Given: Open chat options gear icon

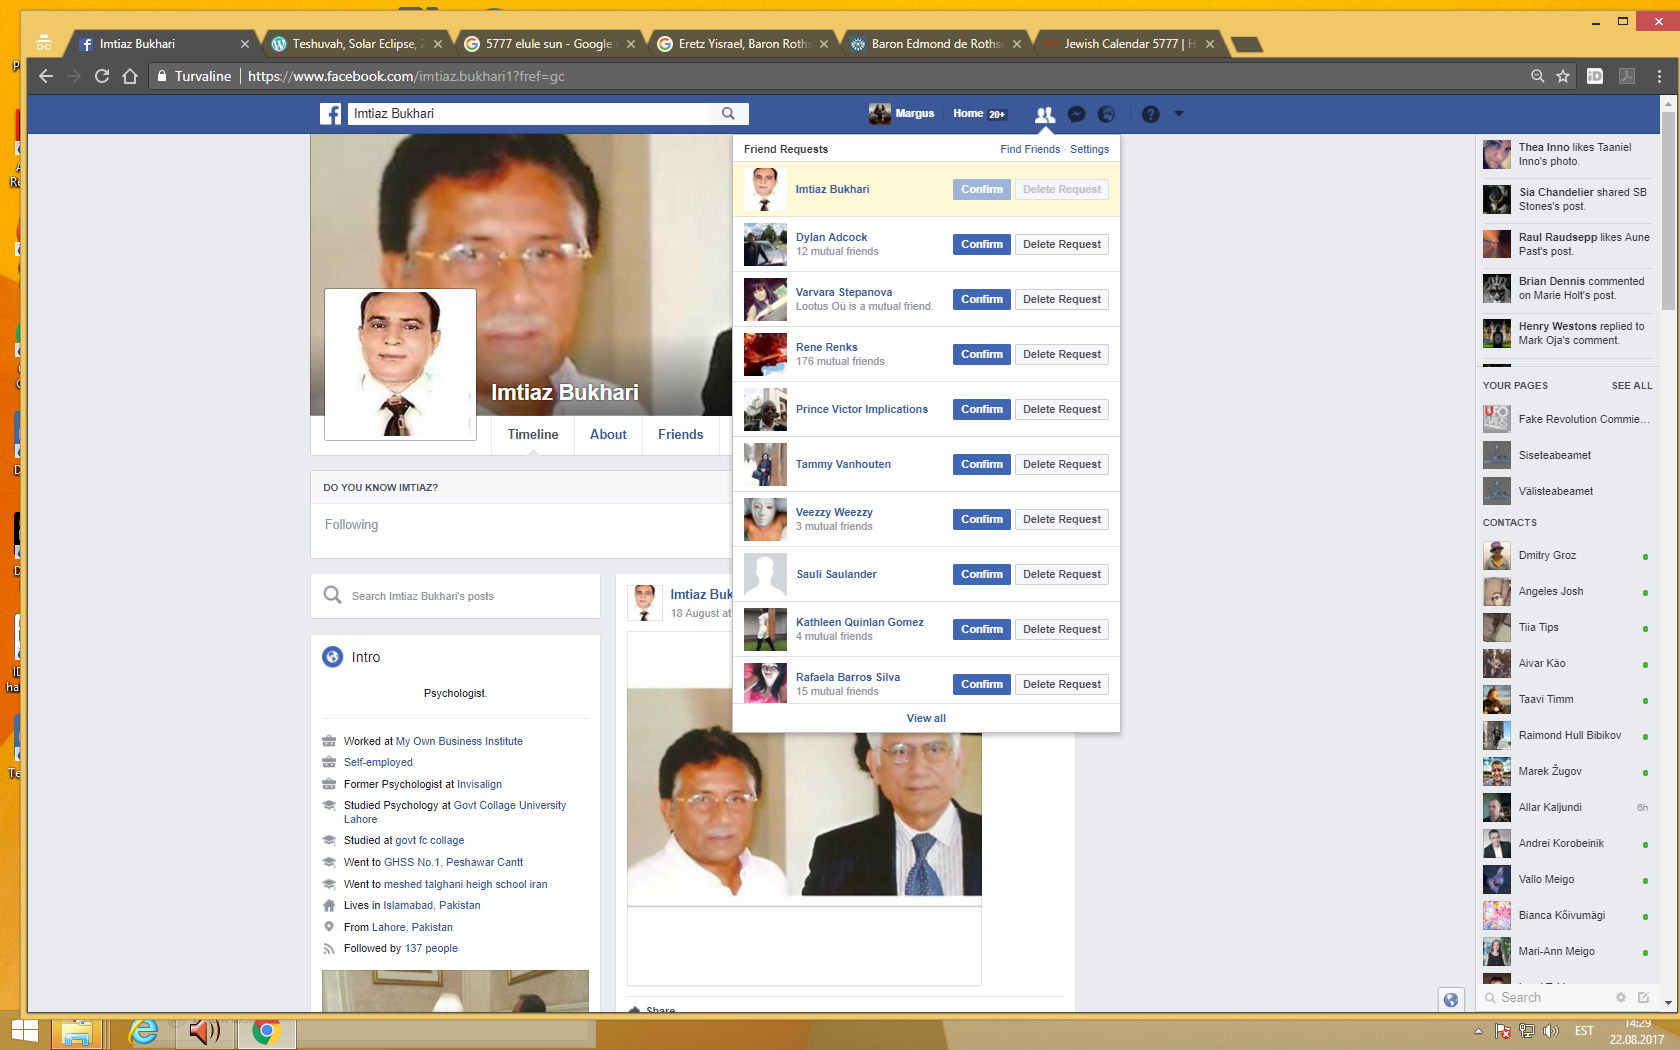Looking at the screenshot, I should click(x=1621, y=997).
